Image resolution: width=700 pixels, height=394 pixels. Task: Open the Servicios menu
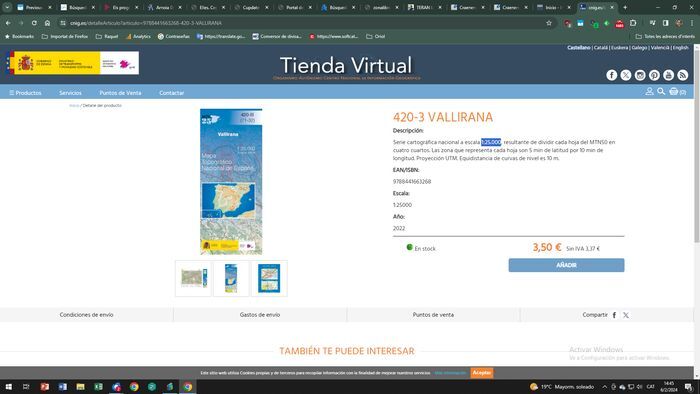click(x=70, y=93)
